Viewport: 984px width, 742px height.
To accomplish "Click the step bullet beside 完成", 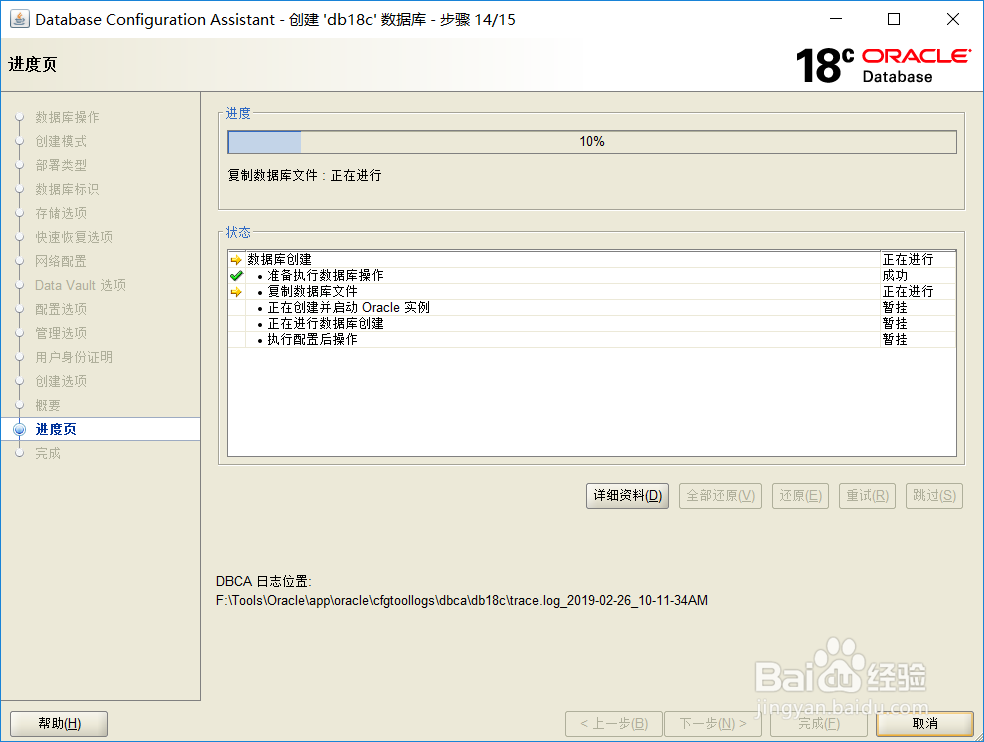I will point(20,453).
